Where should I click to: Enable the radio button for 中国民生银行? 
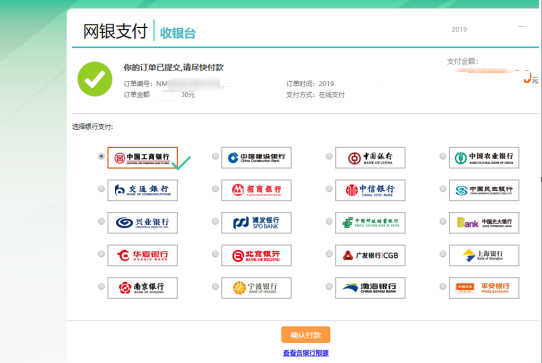[443, 189]
